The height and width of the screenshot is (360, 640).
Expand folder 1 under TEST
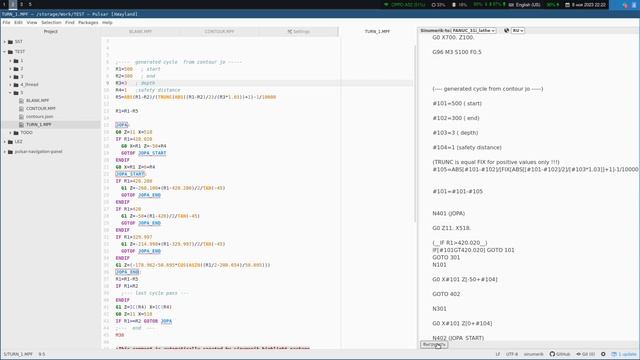click(x=11, y=61)
